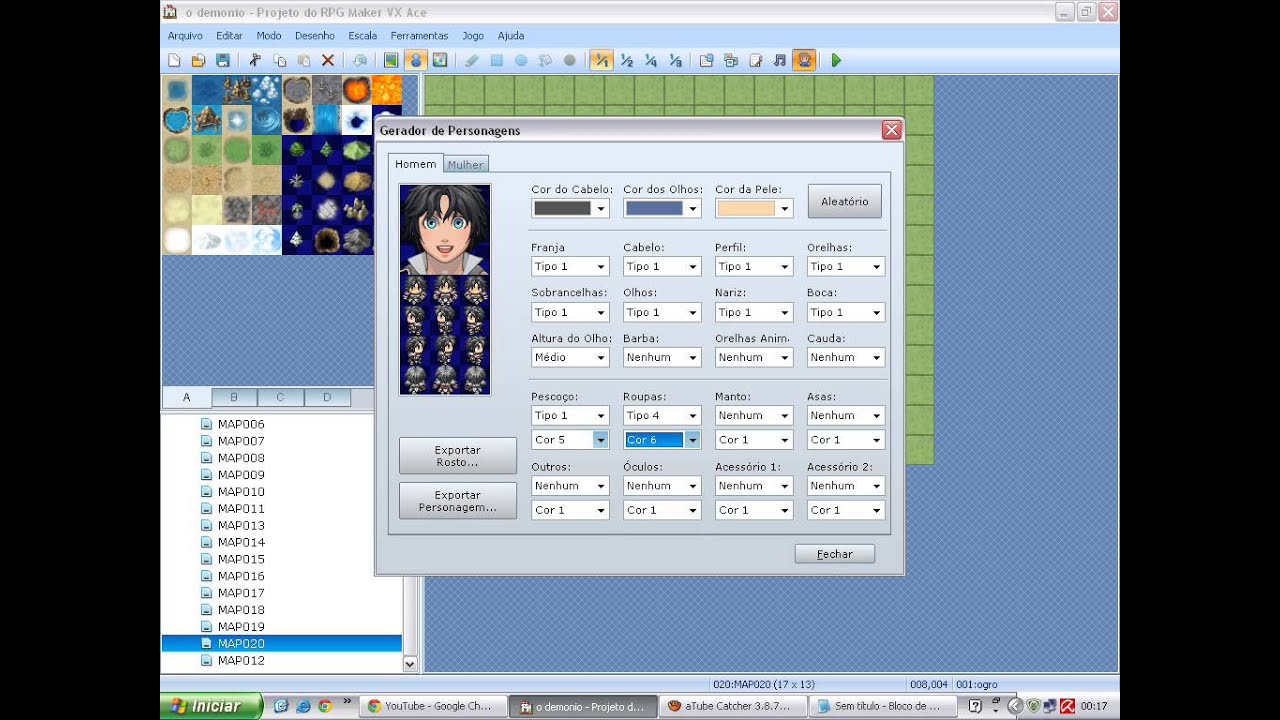The height and width of the screenshot is (720, 1280).
Task: Click the Character Generator toolbar icon
Action: pos(804,61)
